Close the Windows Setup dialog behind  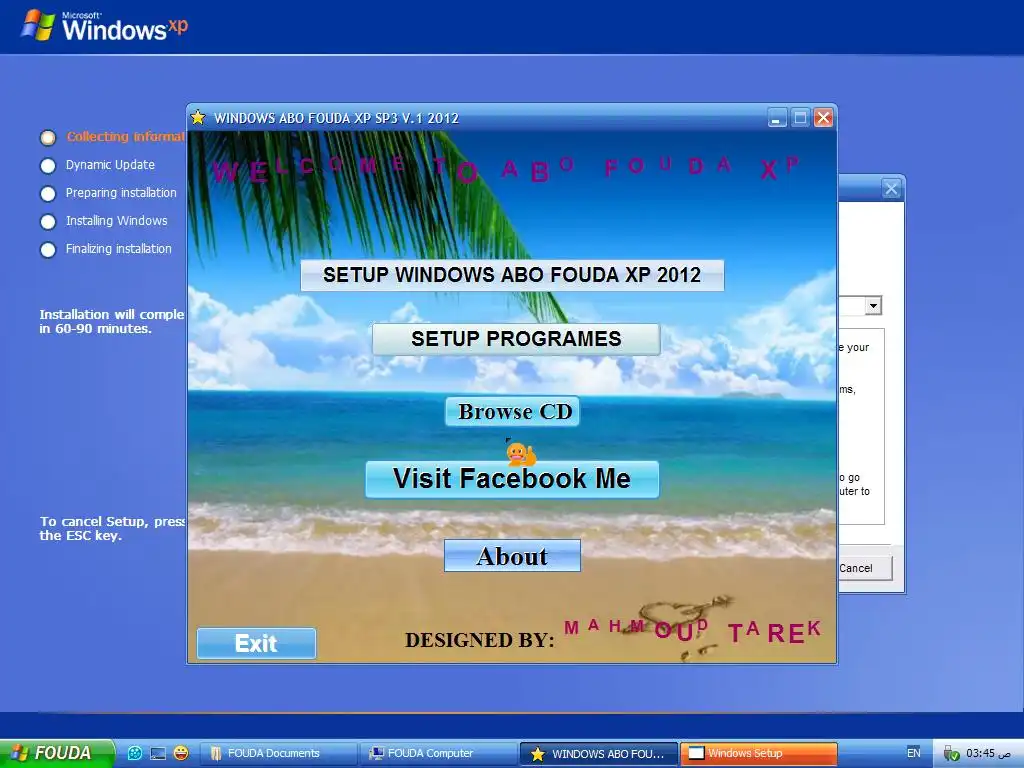[x=891, y=189]
